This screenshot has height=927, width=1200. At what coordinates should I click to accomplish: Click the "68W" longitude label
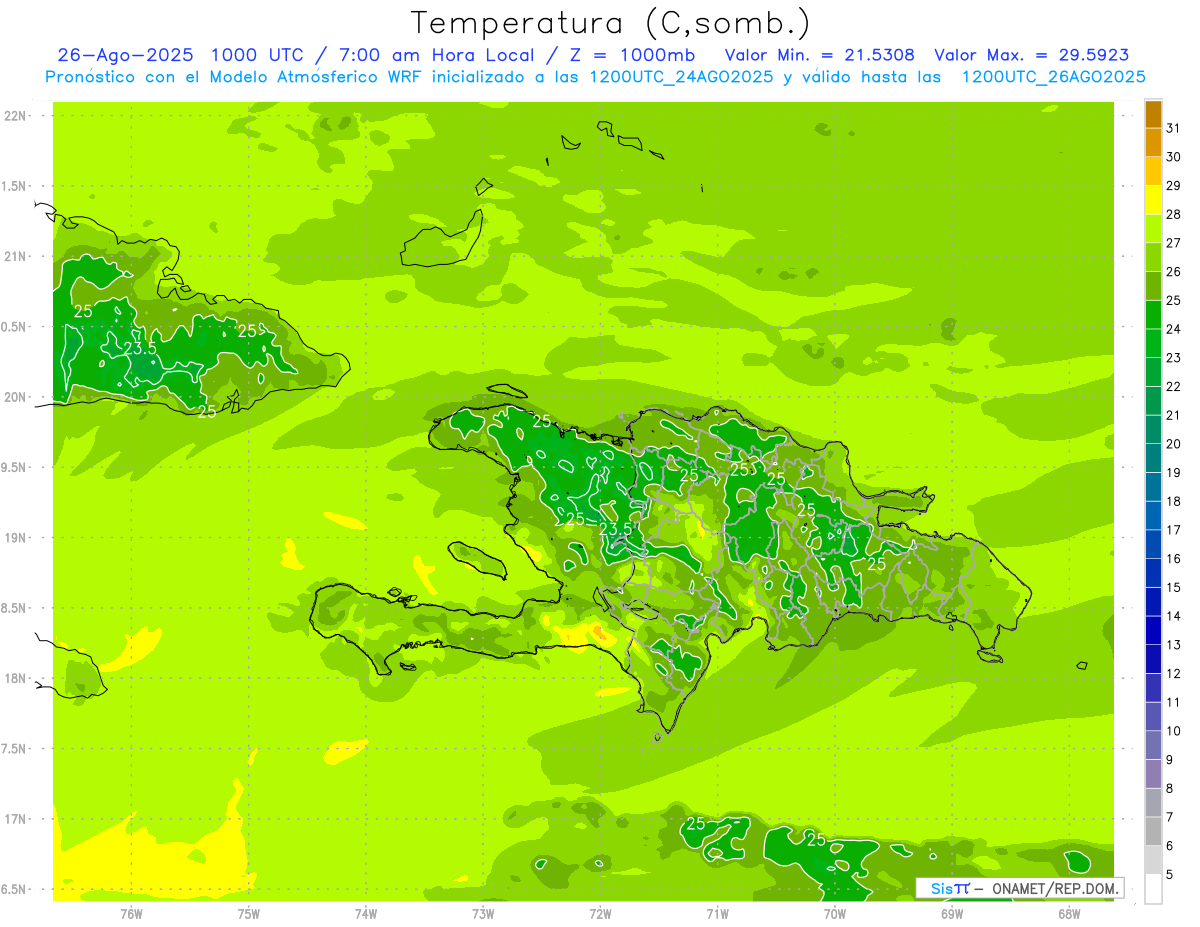click(1068, 913)
